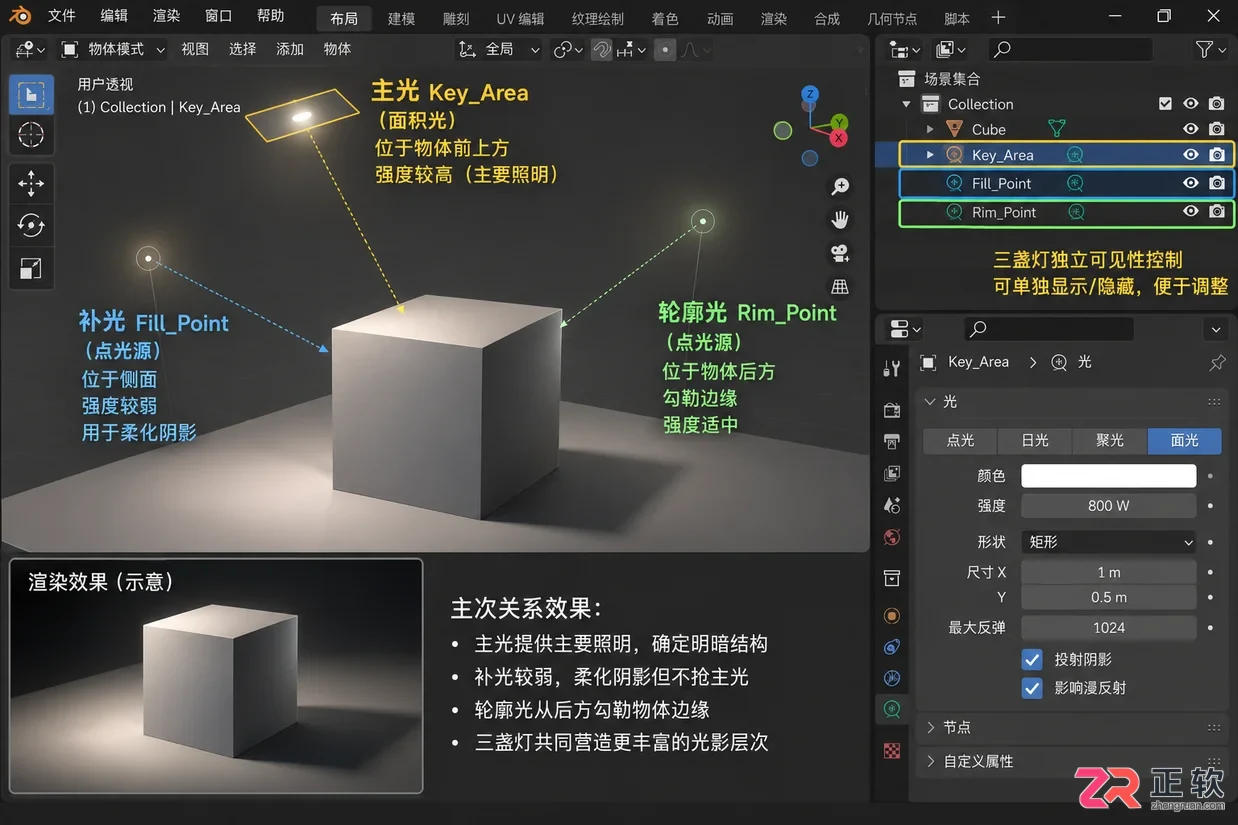Hide Cube in viewport via eye icon

pos(1191,129)
